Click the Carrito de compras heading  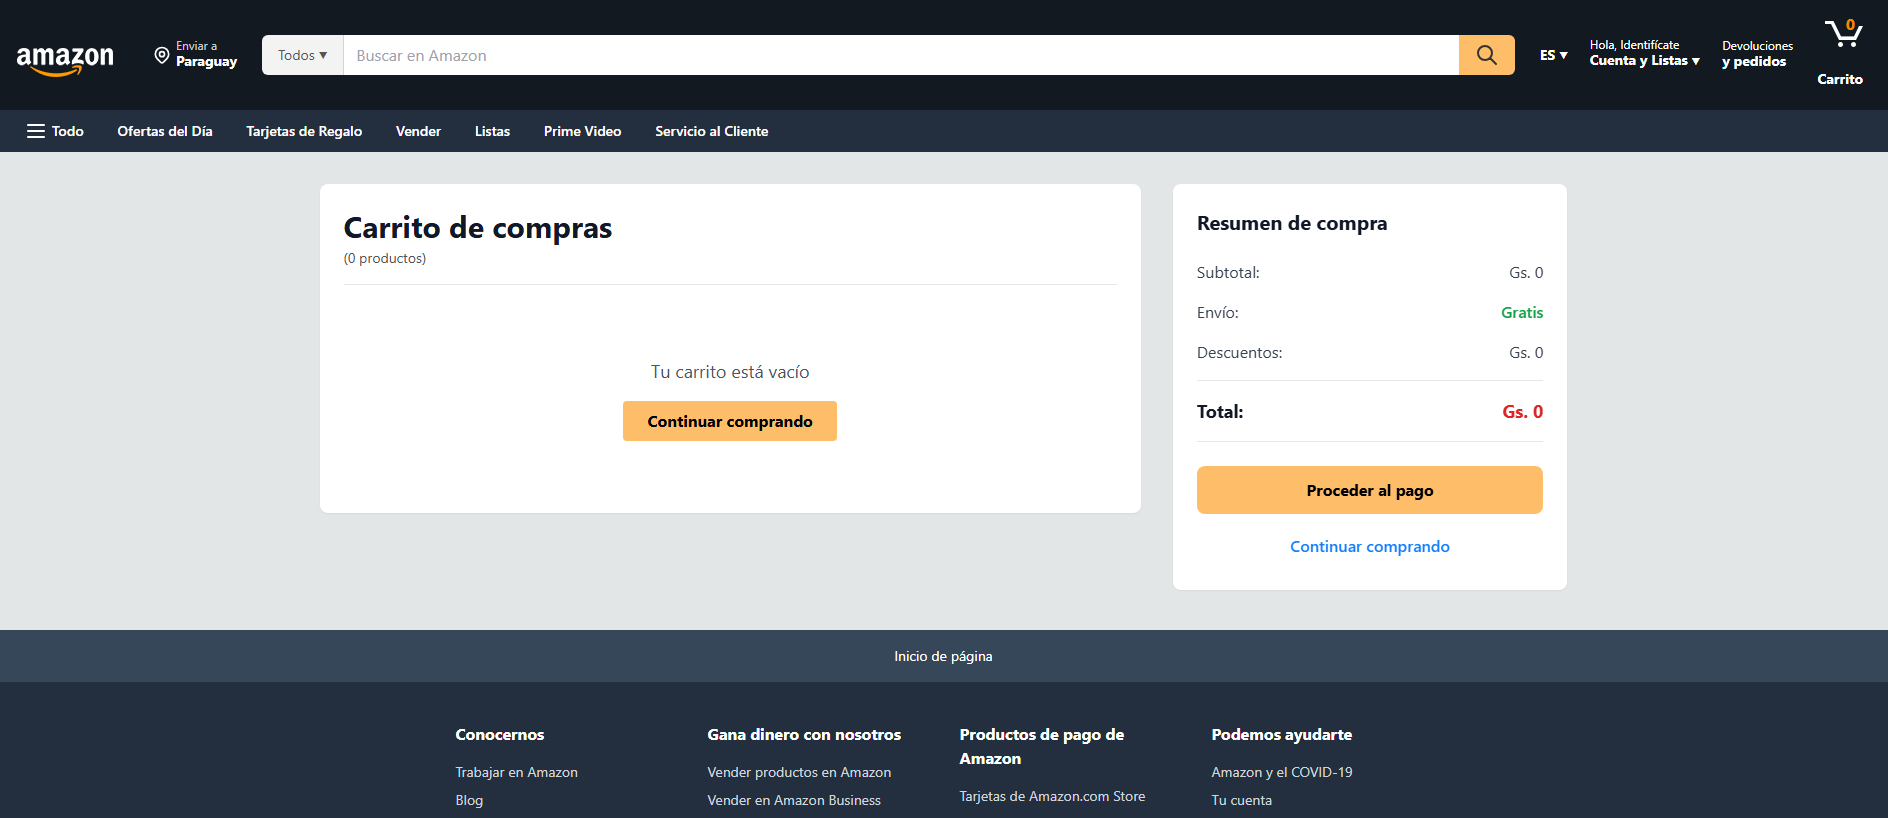[478, 228]
